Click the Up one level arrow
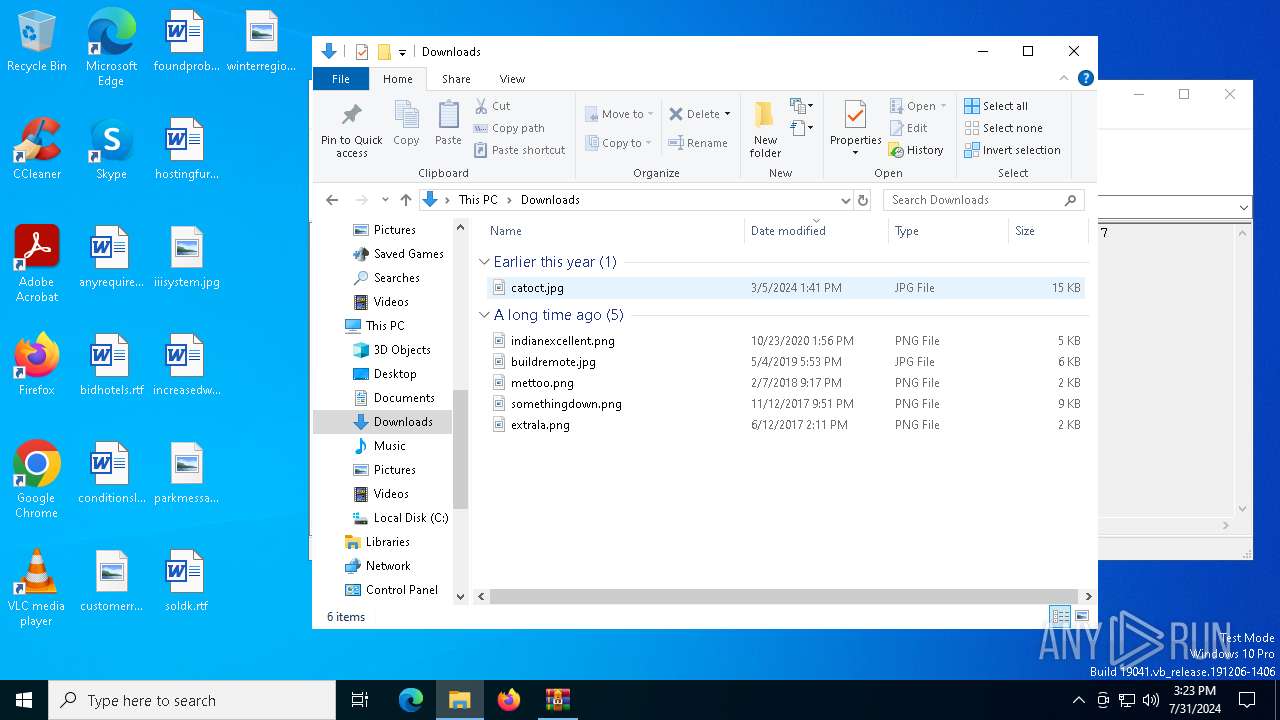This screenshot has width=1280, height=720. (405, 200)
